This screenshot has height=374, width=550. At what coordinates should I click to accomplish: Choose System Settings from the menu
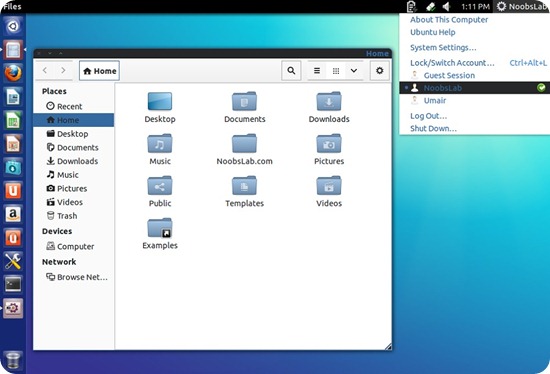tap(443, 47)
